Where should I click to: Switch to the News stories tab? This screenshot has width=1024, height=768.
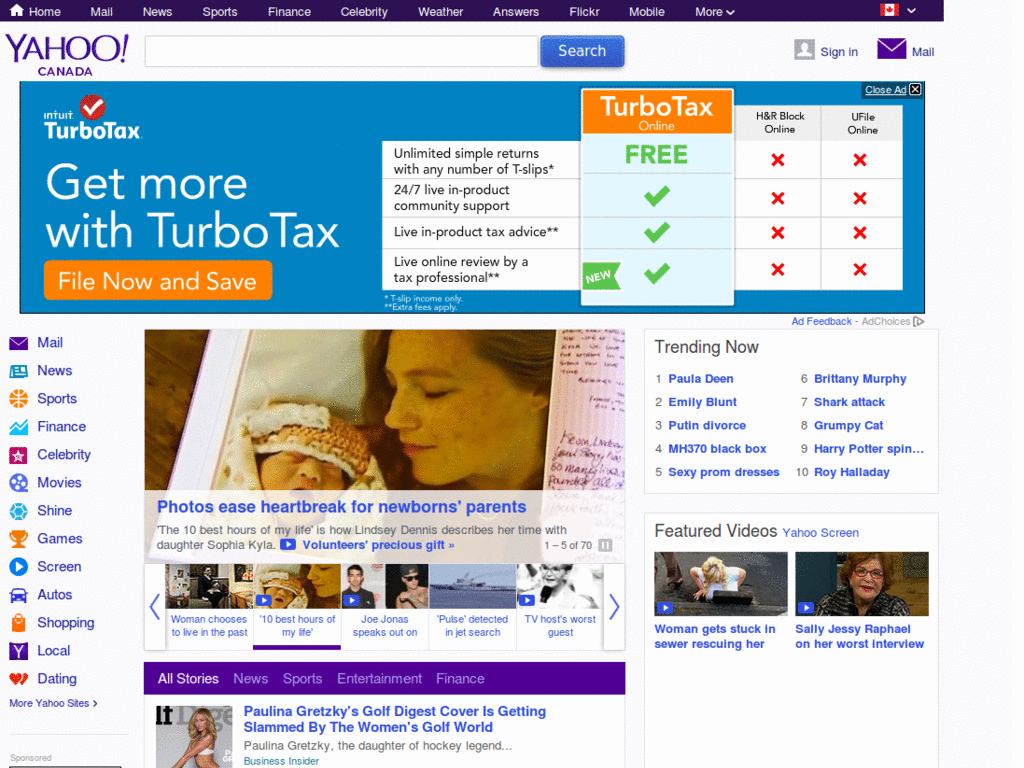tap(251, 679)
